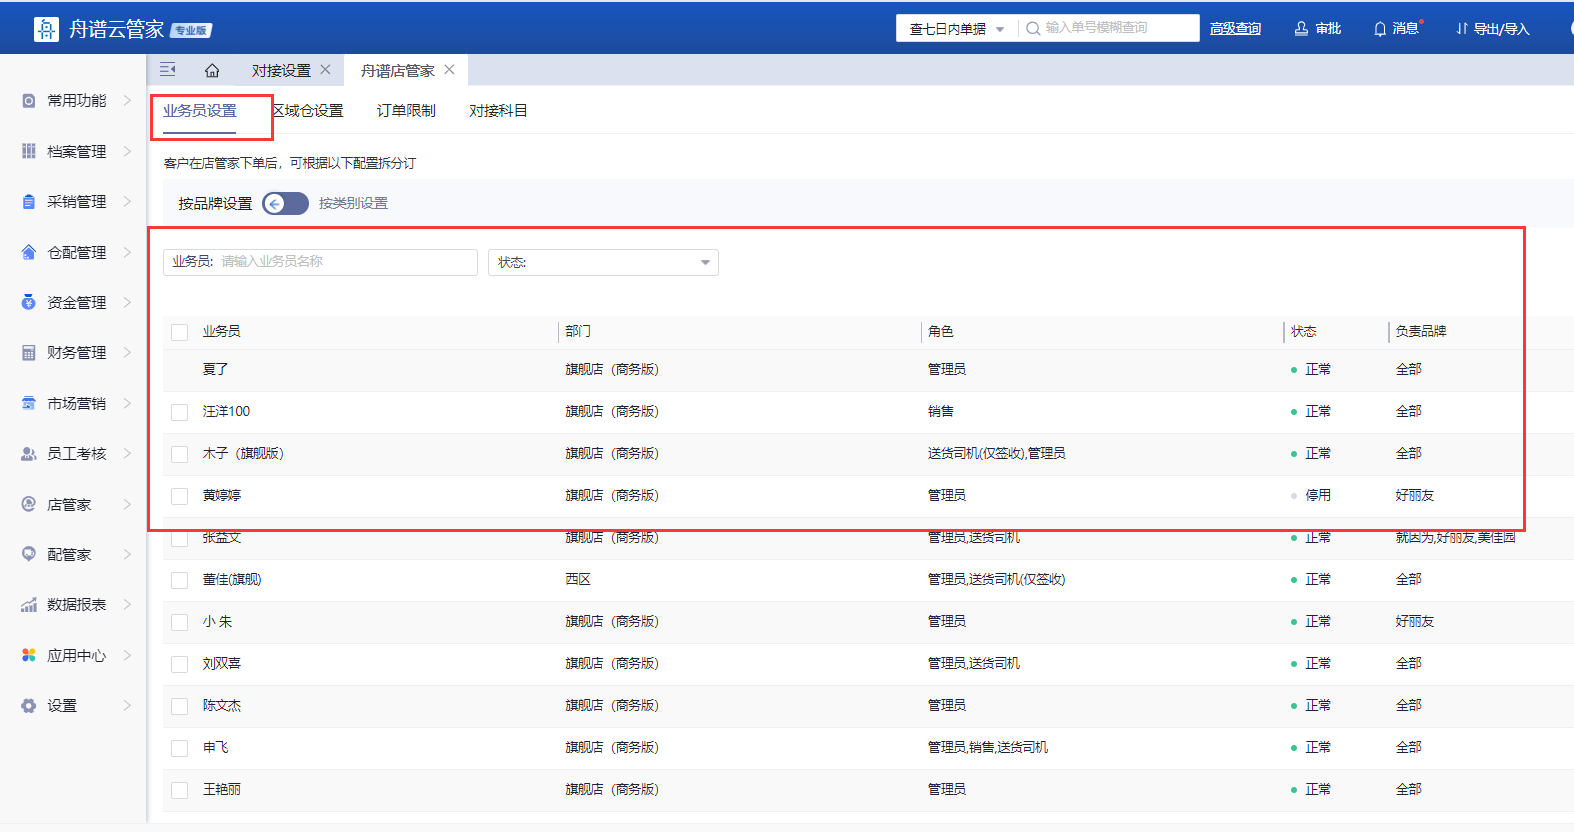
Task: Switch to the 订单限制 tab
Action: pos(406,111)
